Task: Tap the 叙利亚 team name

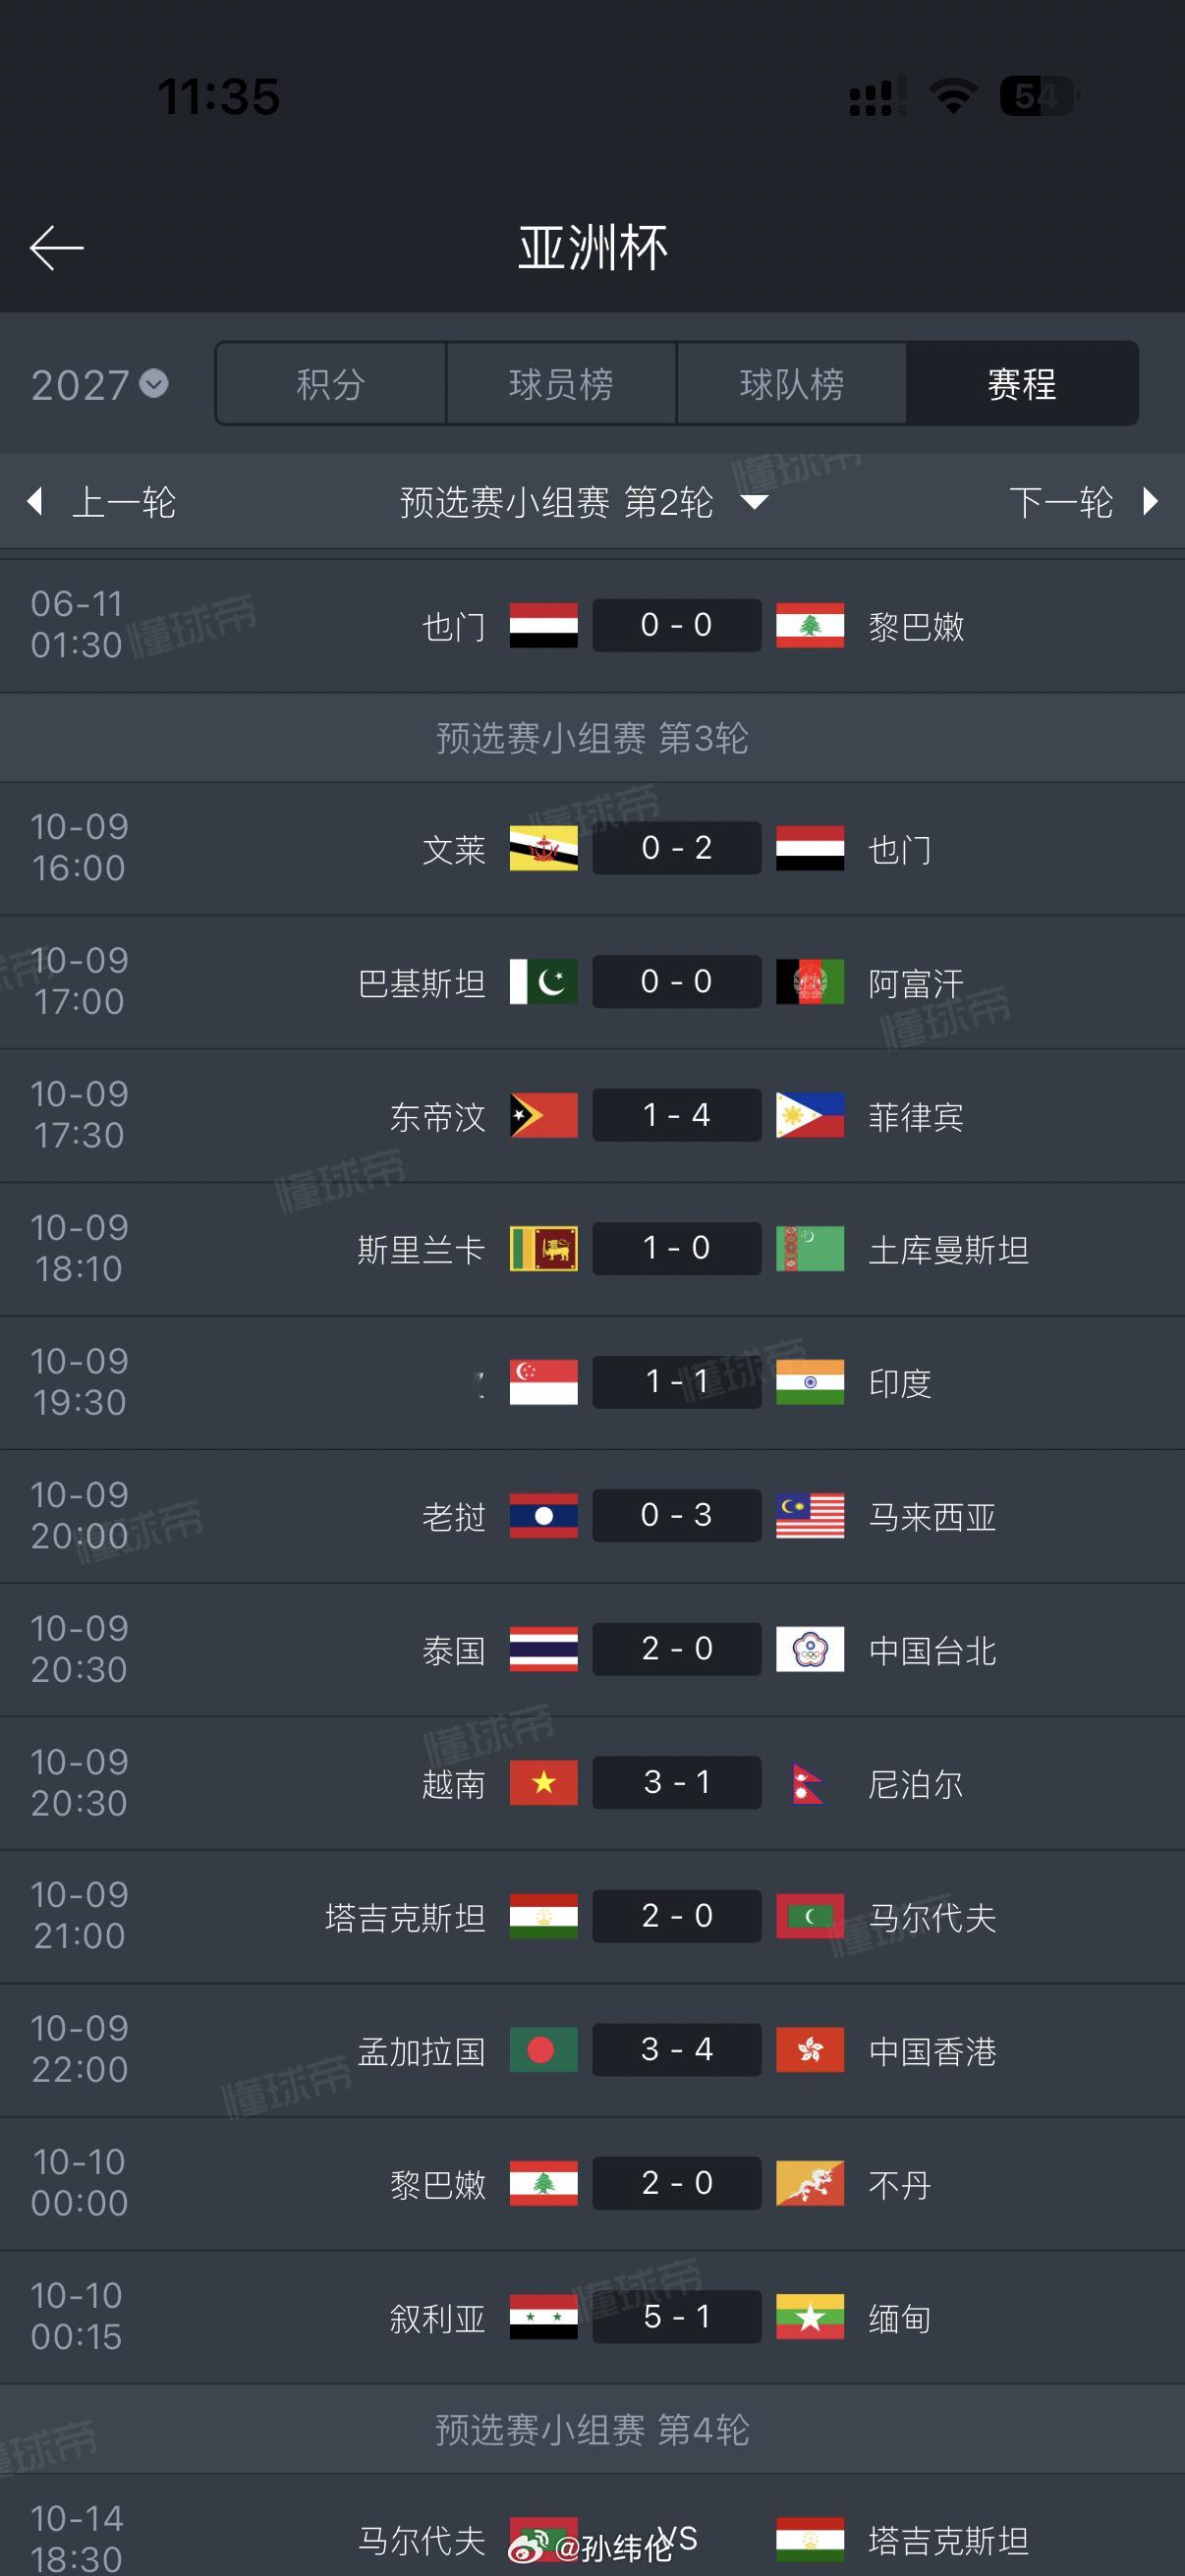Action: pyautogui.click(x=437, y=2318)
